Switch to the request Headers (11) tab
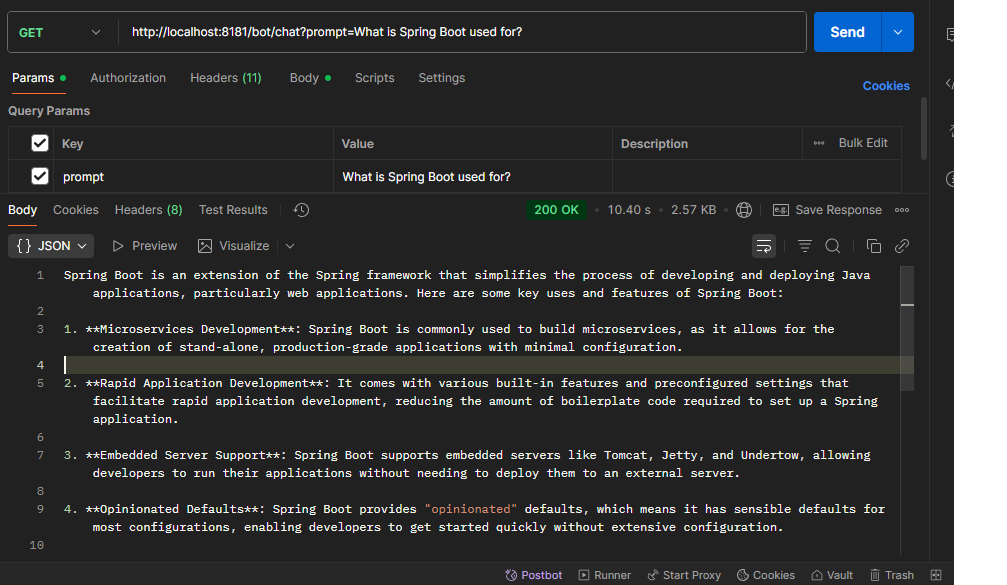The image size is (1007, 585). [225, 78]
